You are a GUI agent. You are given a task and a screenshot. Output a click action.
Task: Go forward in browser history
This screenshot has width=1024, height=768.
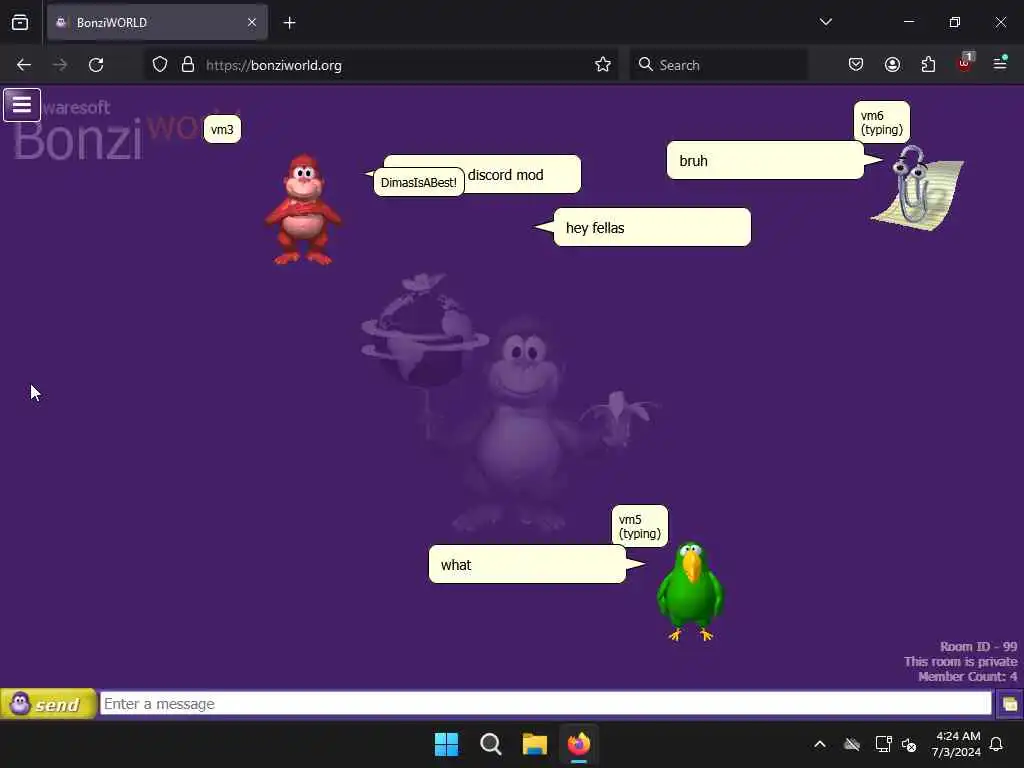(x=60, y=65)
